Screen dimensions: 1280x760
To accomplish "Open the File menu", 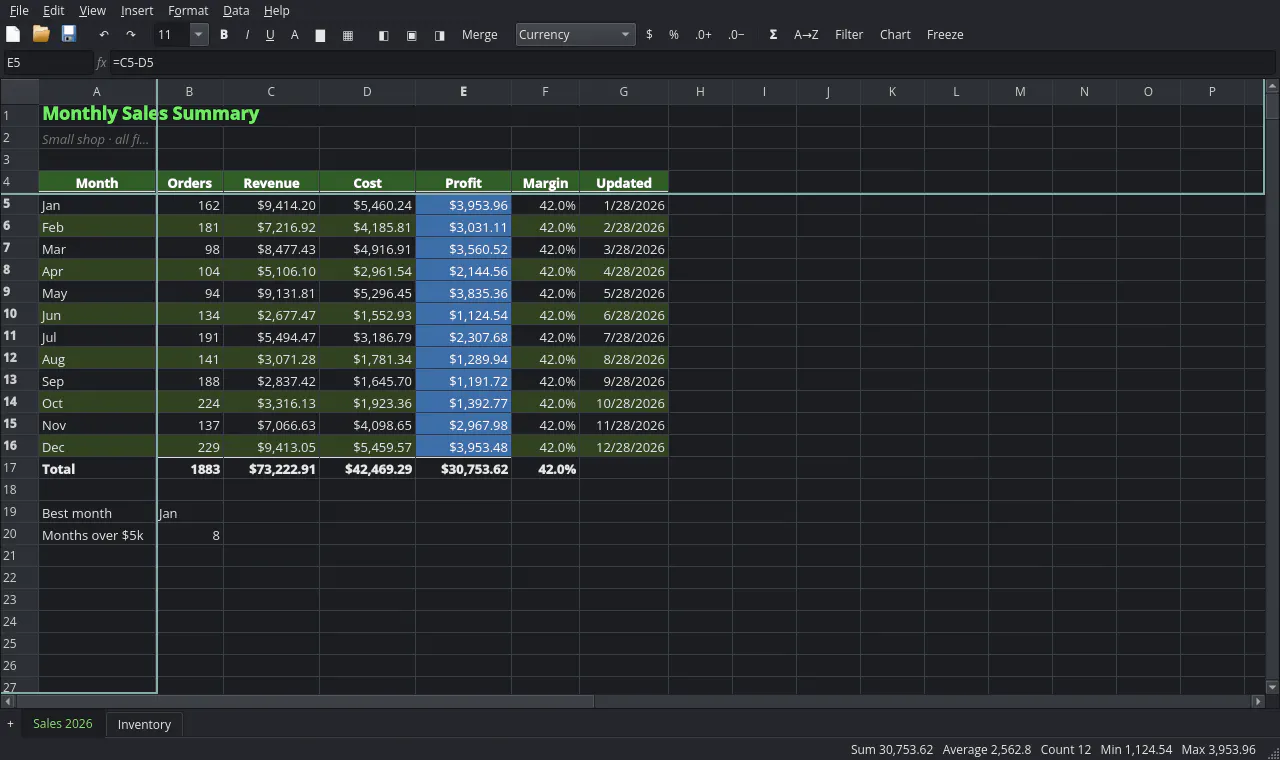I will tap(19, 10).
